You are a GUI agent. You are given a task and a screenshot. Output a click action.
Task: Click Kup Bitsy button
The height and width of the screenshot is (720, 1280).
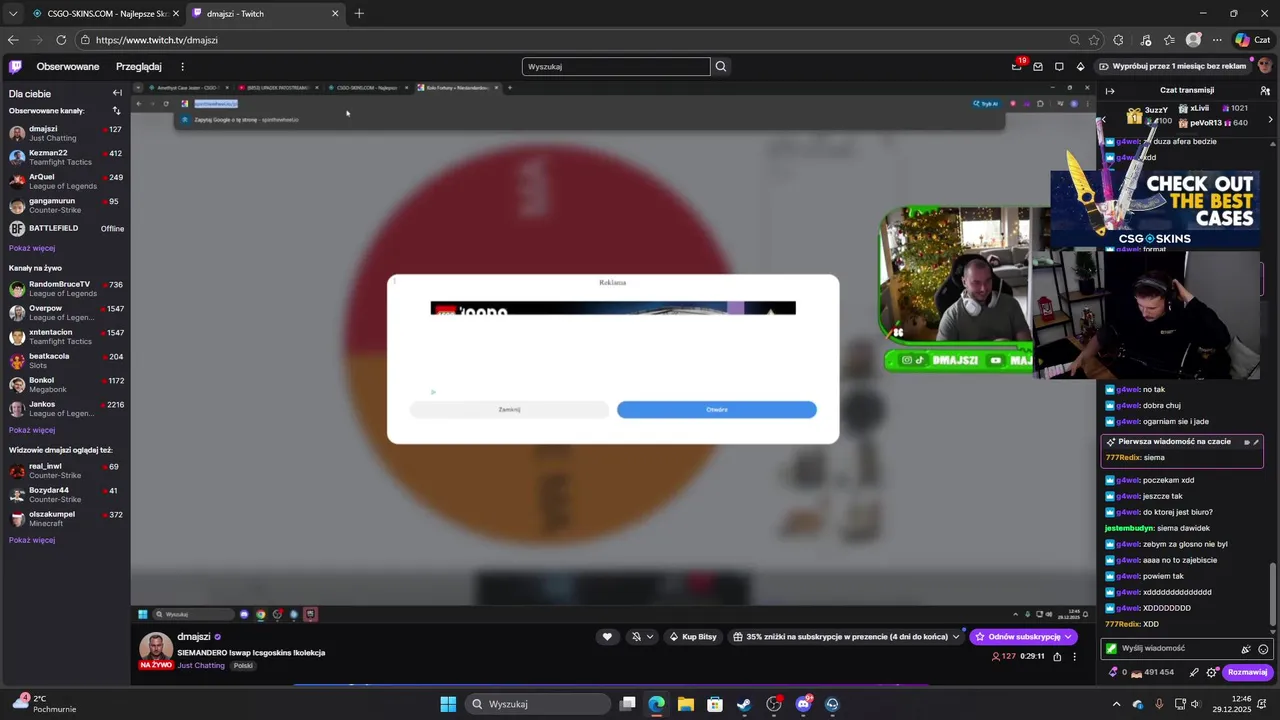pyautogui.click(x=694, y=637)
